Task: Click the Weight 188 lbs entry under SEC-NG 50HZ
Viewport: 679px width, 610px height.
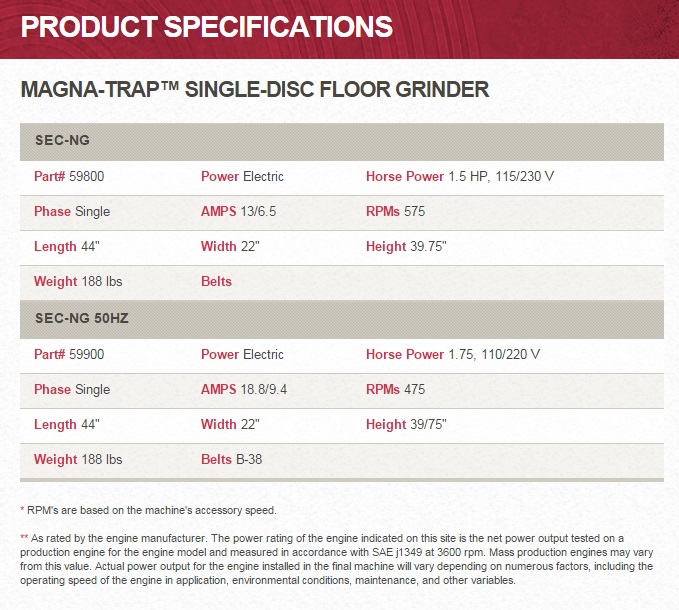Action: 78,459
